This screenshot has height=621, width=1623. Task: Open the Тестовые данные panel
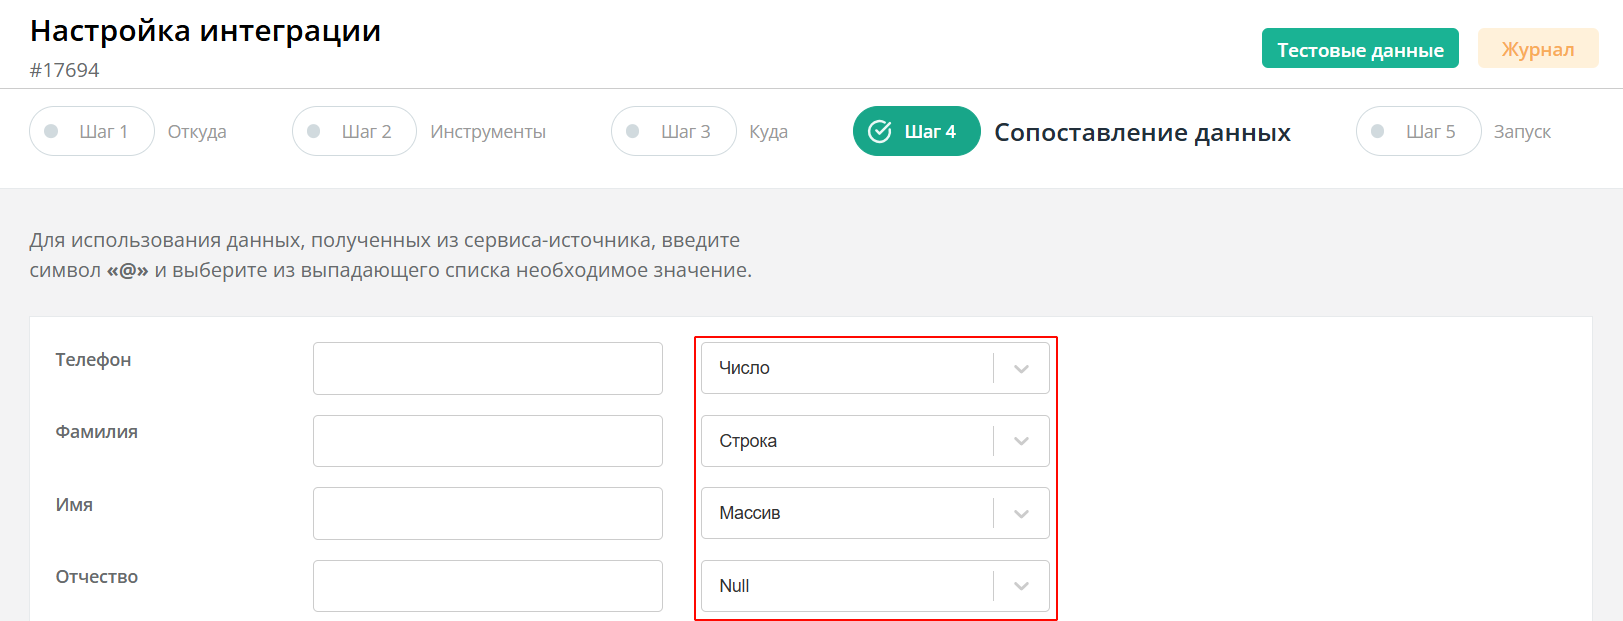click(1360, 48)
